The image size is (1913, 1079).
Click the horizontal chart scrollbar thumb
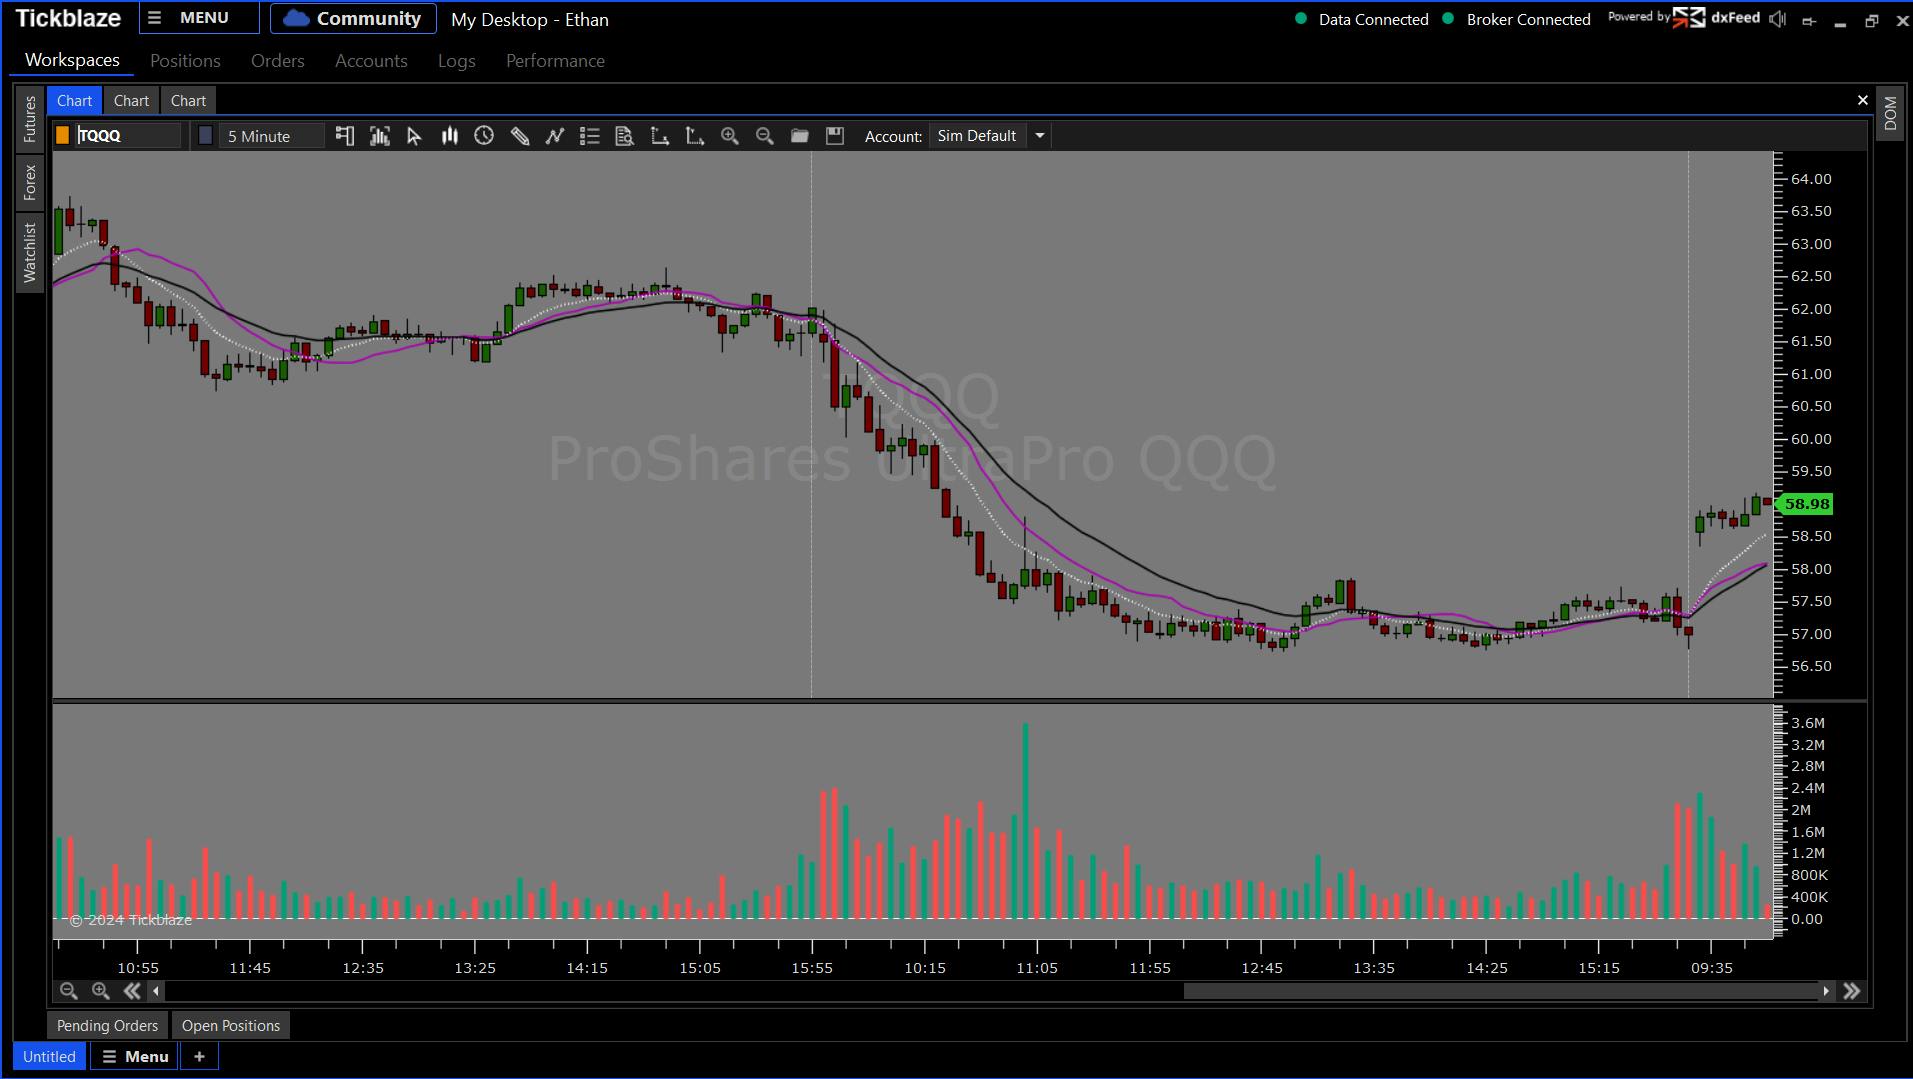pyautogui.click(x=1500, y=991)
